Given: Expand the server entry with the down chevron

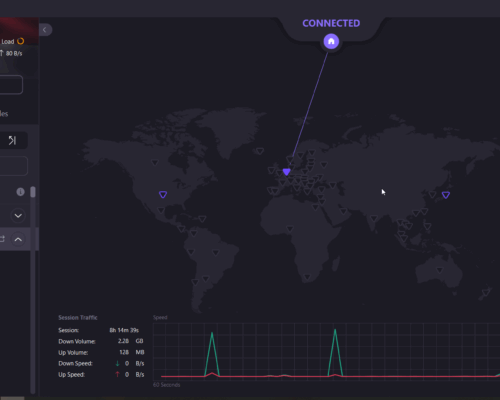Looking at the screenshot, I should pos(18,216).
